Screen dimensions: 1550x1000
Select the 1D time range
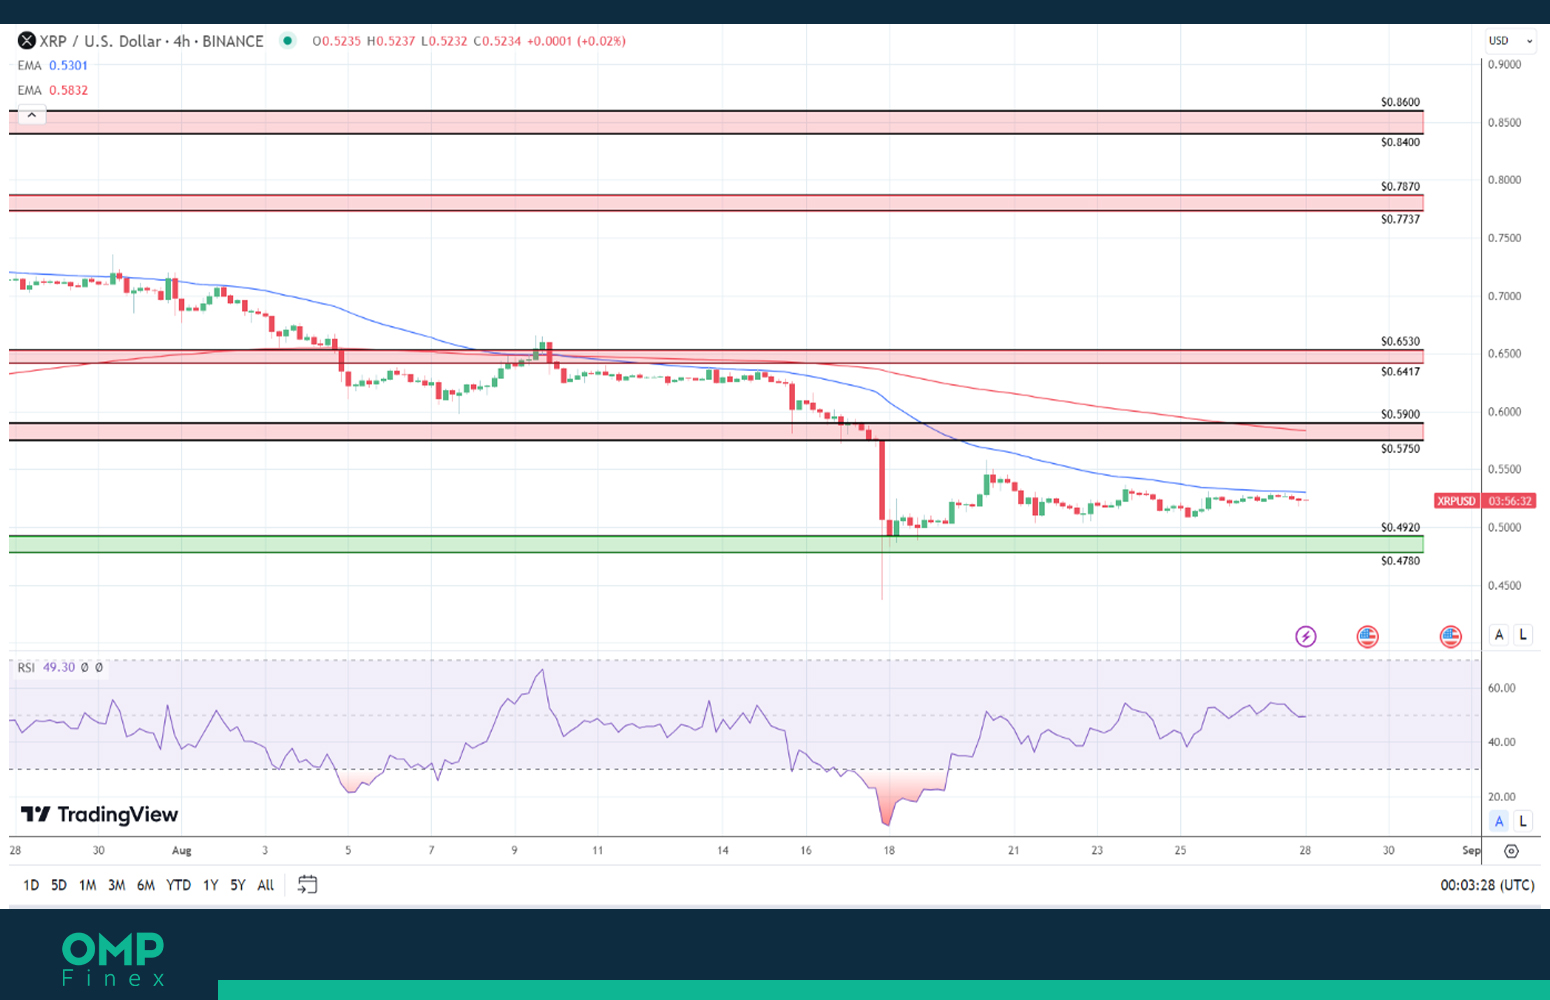[31, 885]
